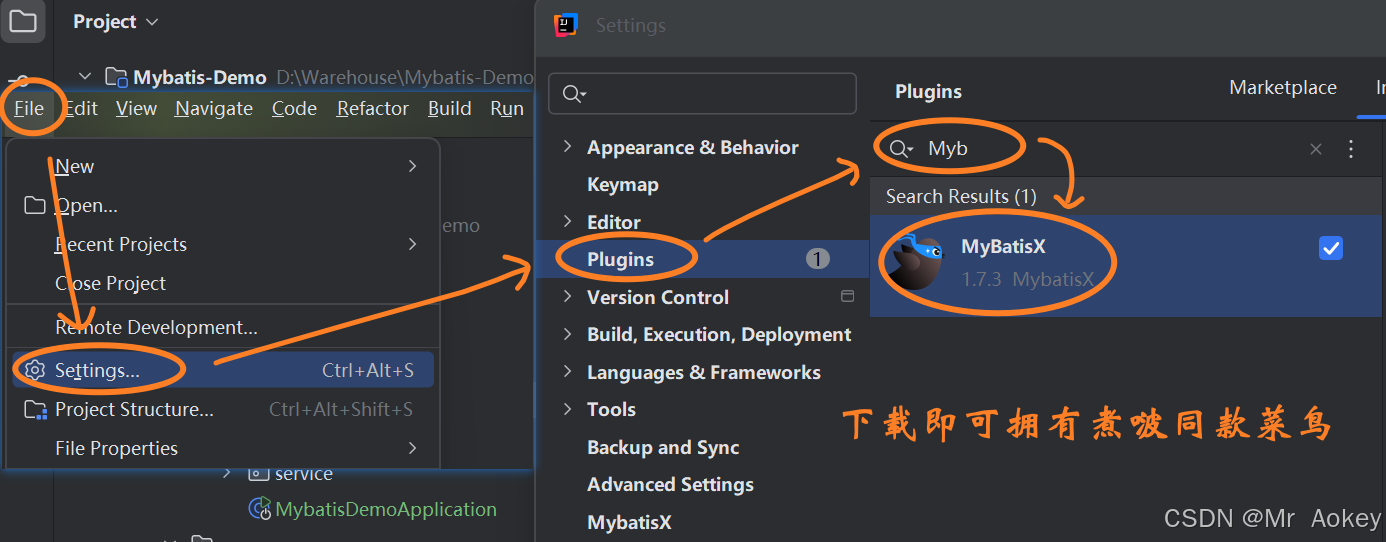Select Keymap in Settings list
This screenshot has height=542, width=1386.
tap(622, 184)
